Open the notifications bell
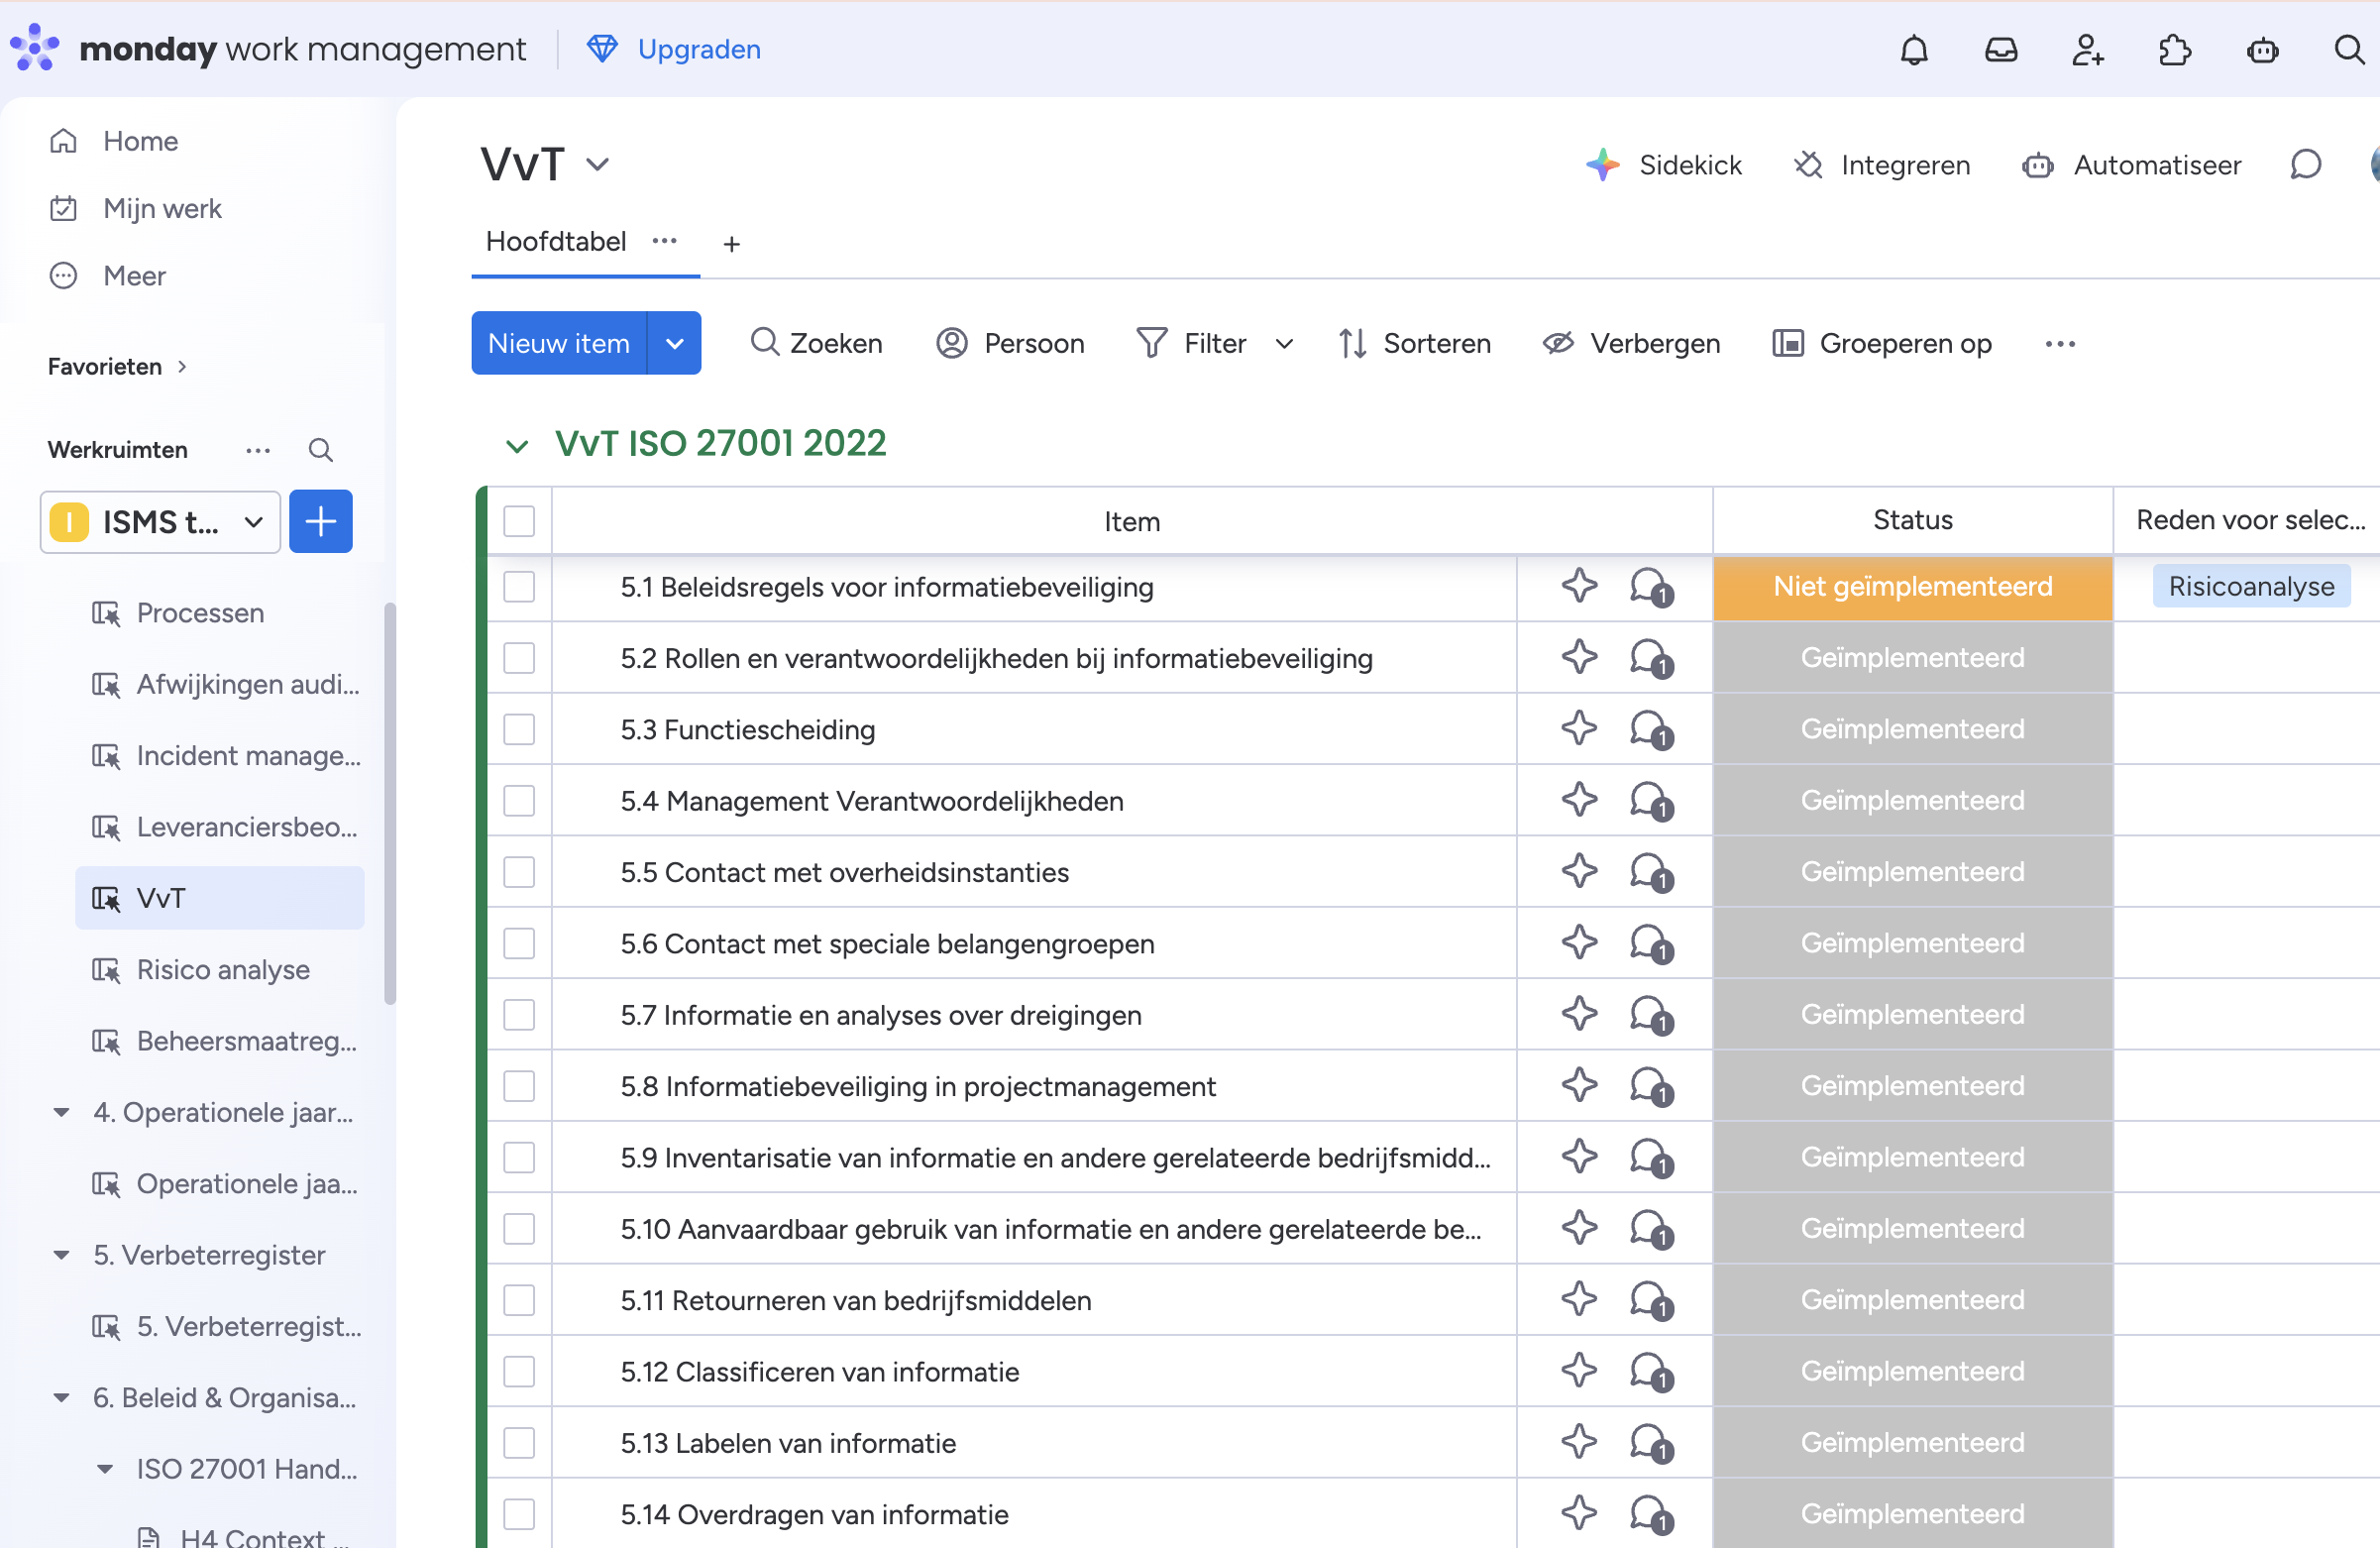Viewport: 2380px width, 1548px height. [x=1913, y=50]
